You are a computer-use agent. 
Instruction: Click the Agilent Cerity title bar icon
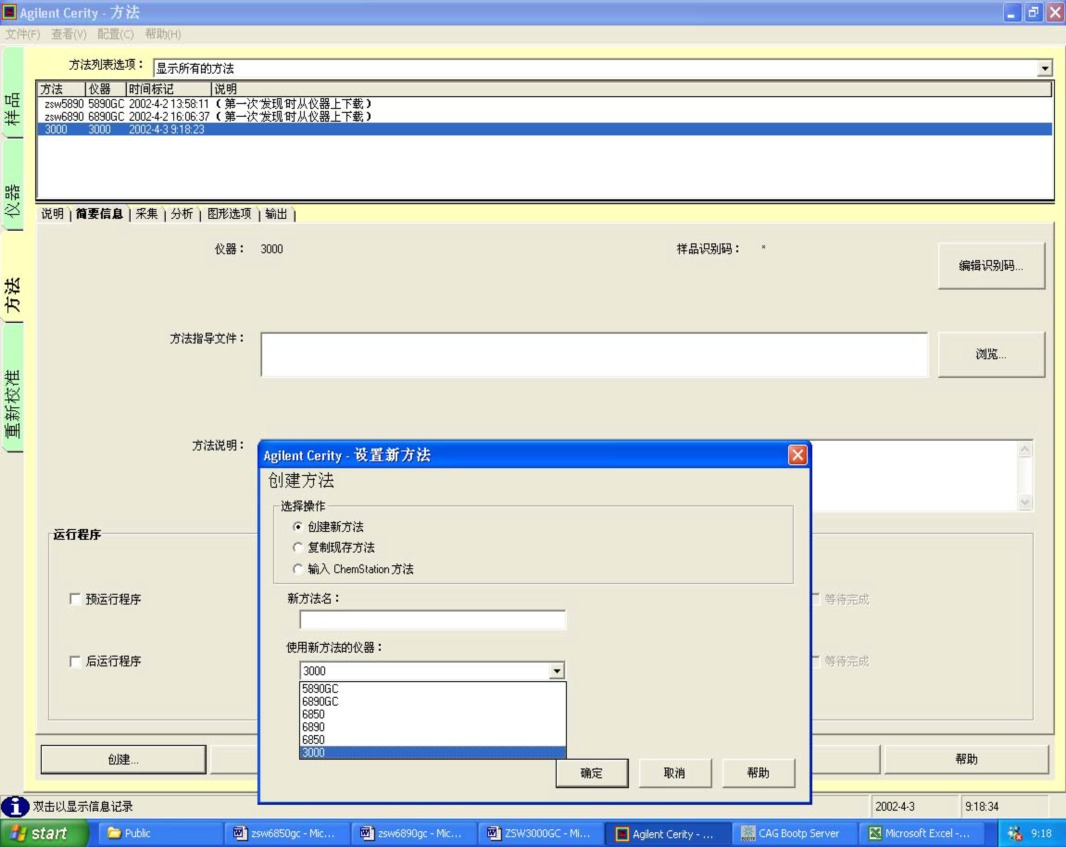click(x=10, y=12)
